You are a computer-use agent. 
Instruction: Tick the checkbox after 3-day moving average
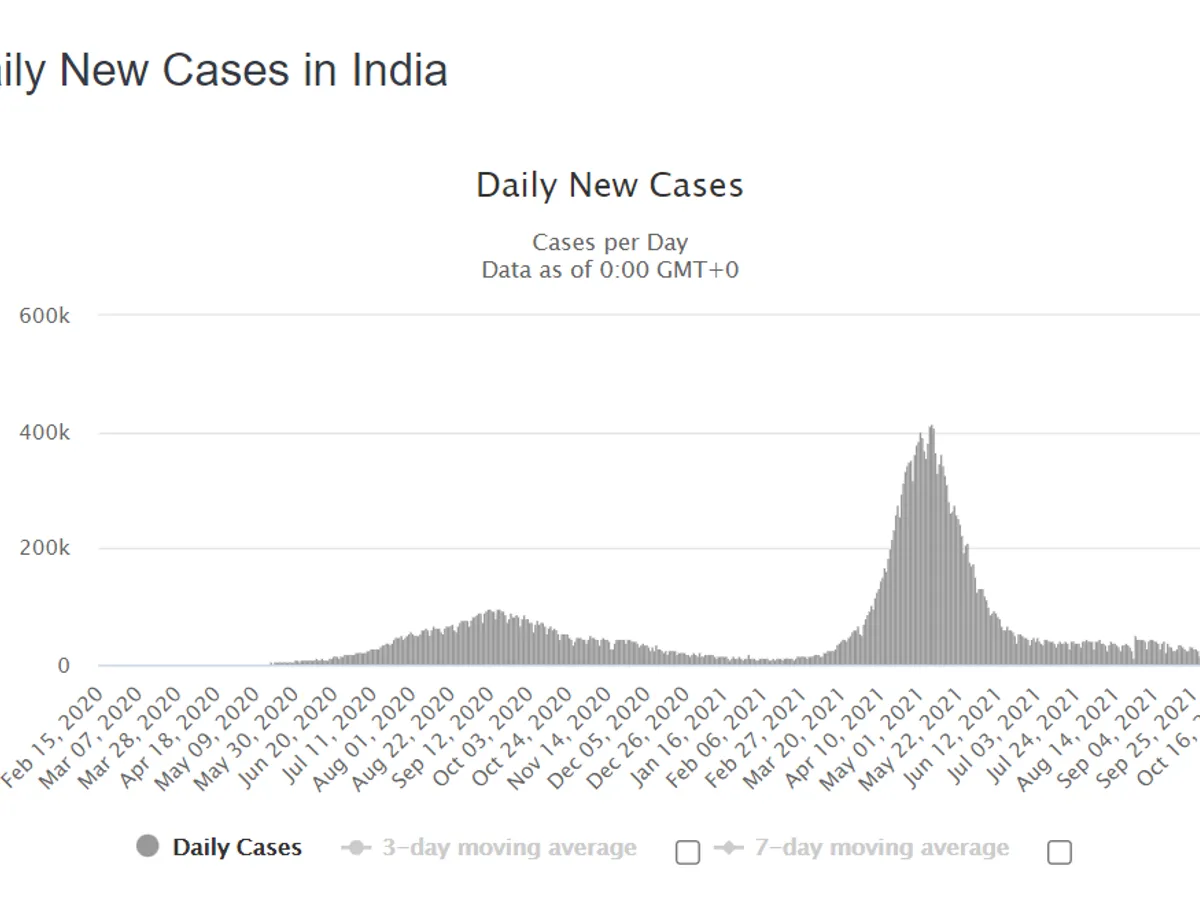687,852
